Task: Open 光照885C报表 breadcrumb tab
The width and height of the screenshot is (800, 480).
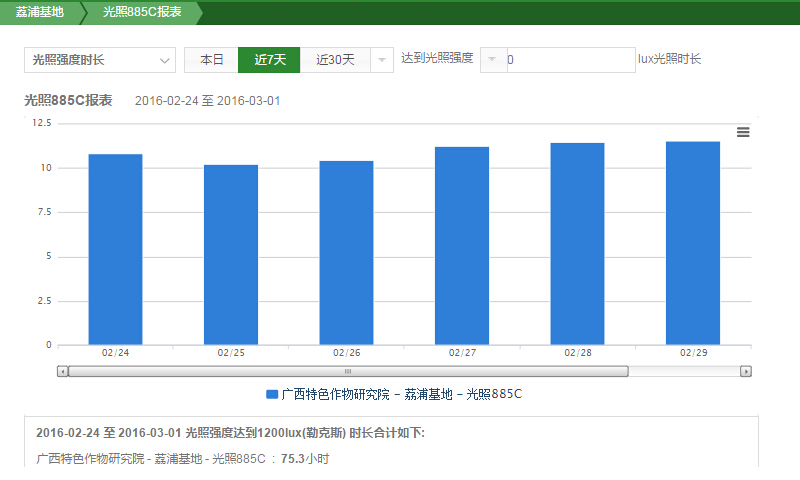Action: 142,13
